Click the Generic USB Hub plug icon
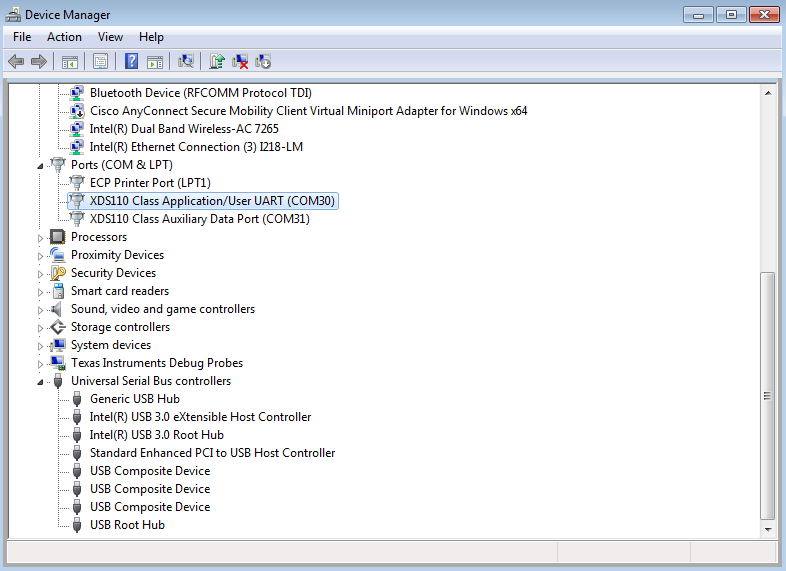Viewport: 786px width, 571px height. (77, 399)
